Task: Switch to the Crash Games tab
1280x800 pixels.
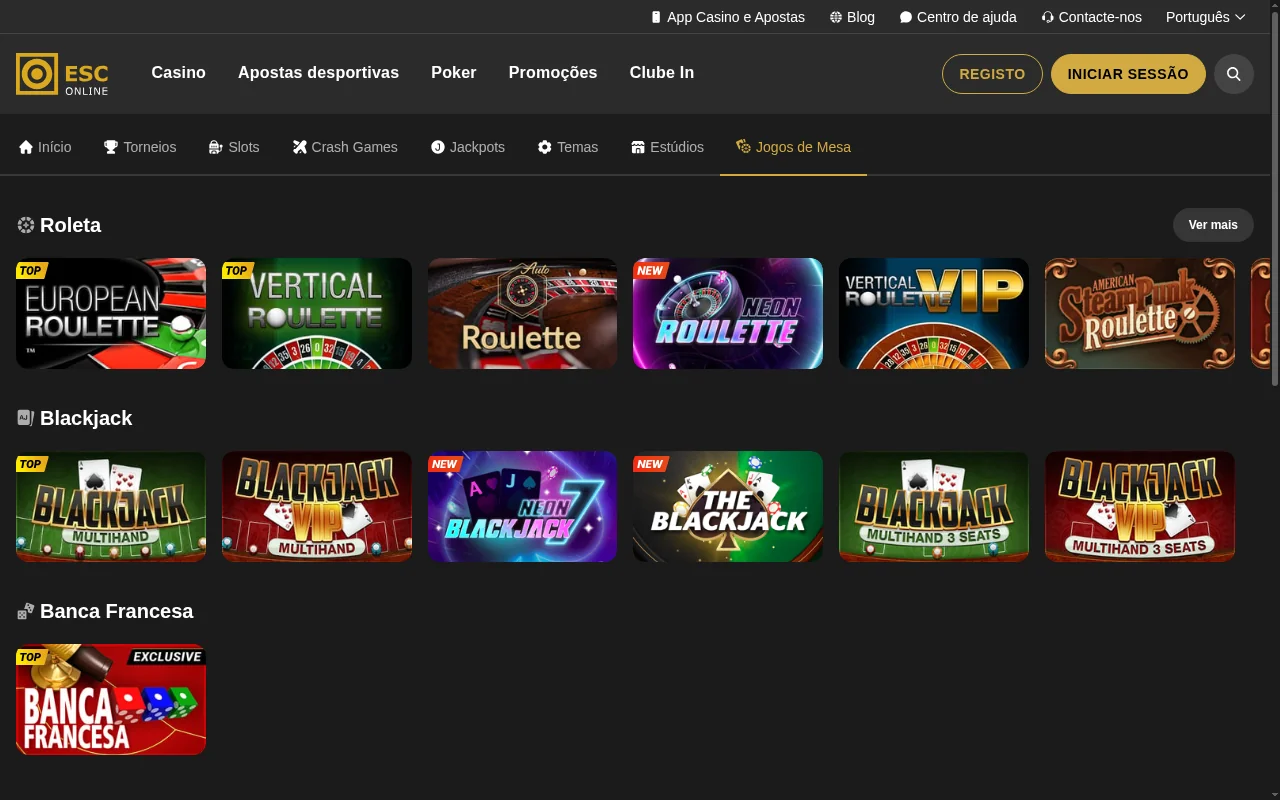Action: 345,147
